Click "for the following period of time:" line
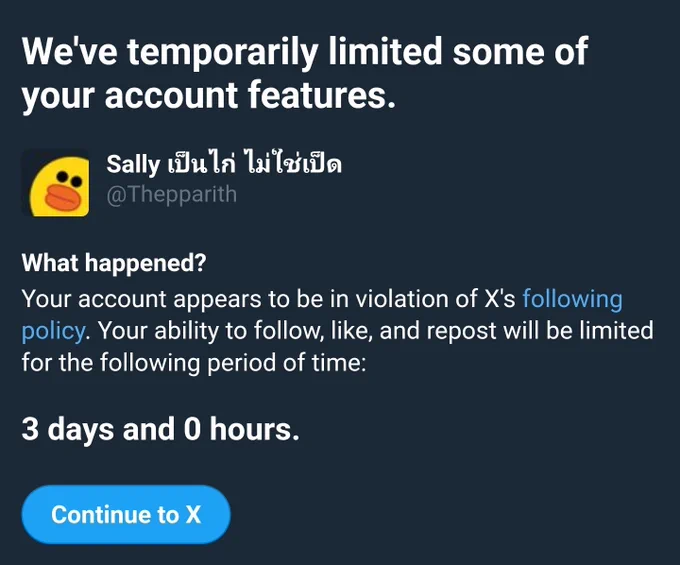The width and height of the screenshot is (680, 565). (194, 363)
